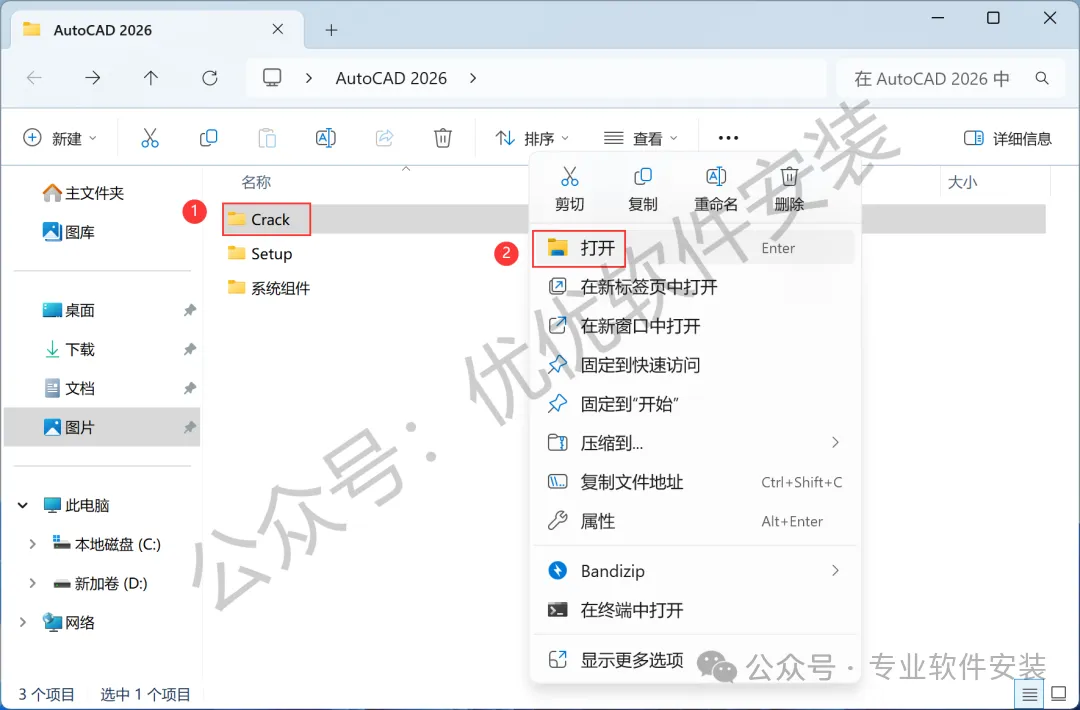Viewport: 1080px width, 710px height.
Task: Open the See more ellipsis menu
Action: coord(728,138)
